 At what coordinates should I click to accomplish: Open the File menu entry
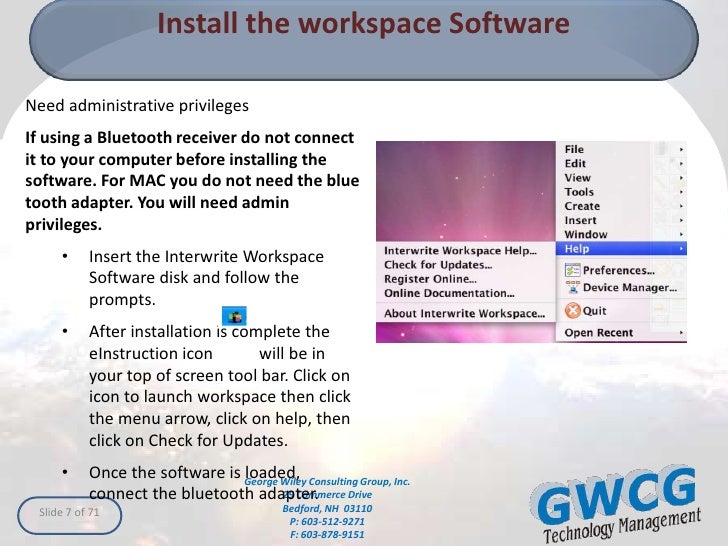pos(621,149)
